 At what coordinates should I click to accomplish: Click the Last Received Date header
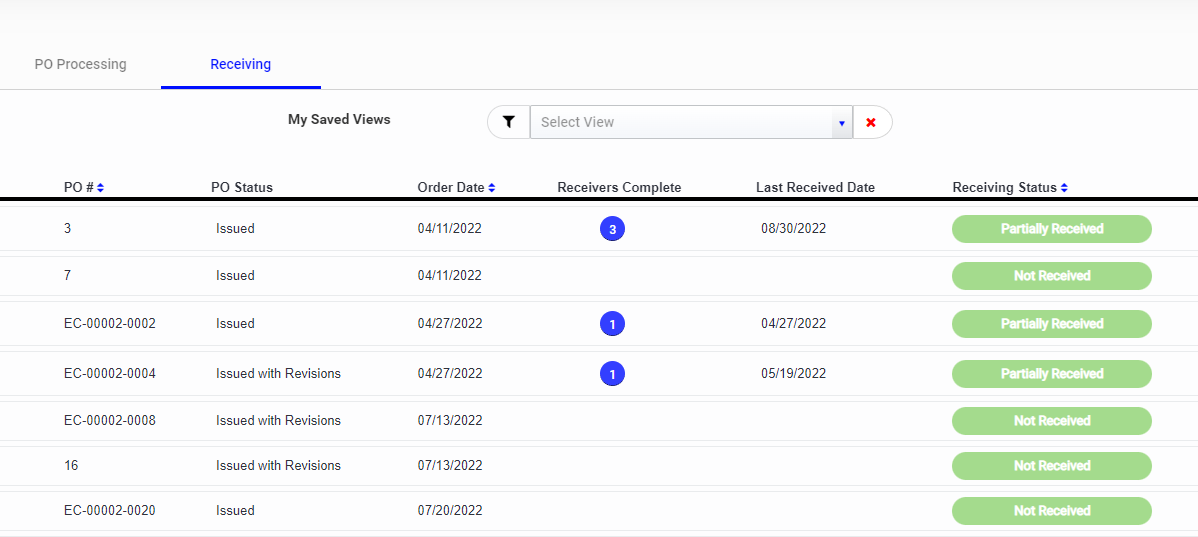(x=815, y=188)
